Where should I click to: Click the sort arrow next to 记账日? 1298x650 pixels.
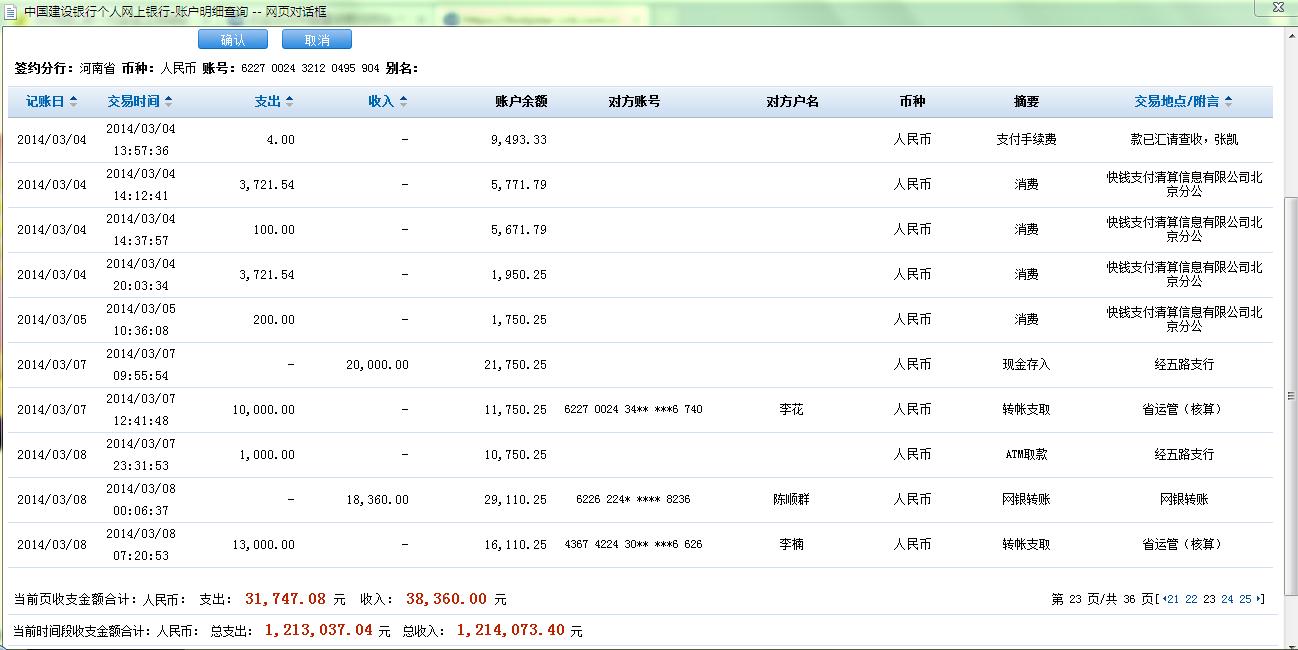point(72,101)
